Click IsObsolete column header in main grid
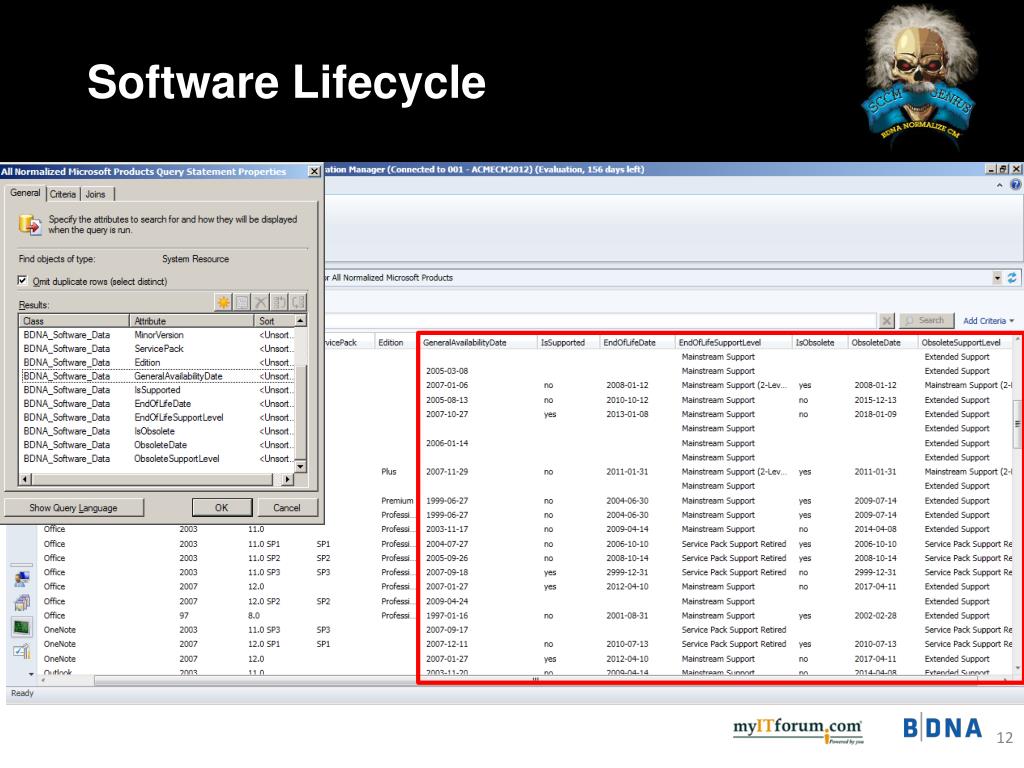The width and height of the screenshot is (1024, 768). pos(820,342)
